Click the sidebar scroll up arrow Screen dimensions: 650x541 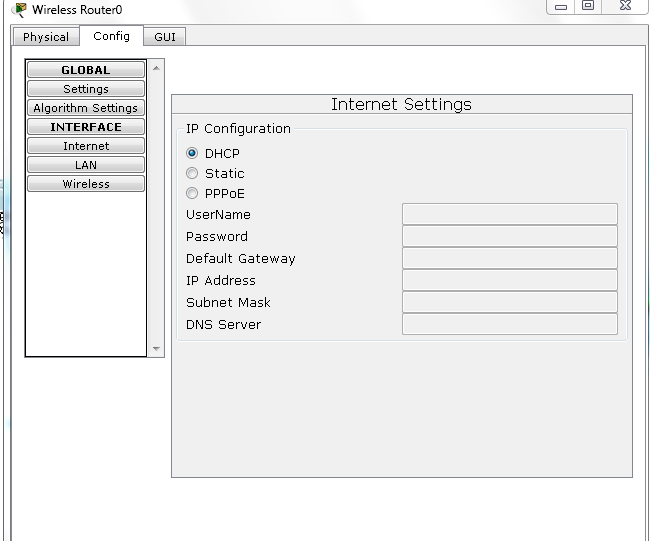(155, 69)
